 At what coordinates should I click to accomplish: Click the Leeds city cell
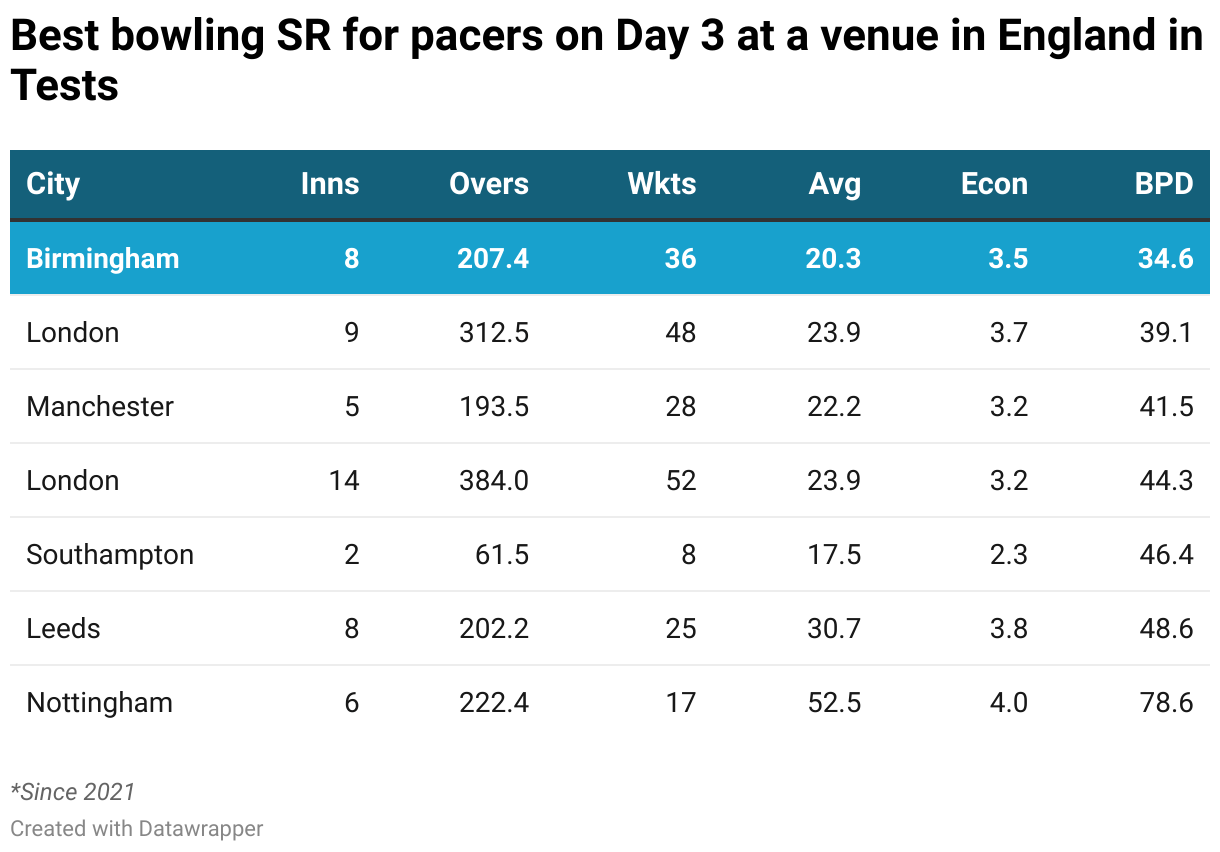point(64,628)
